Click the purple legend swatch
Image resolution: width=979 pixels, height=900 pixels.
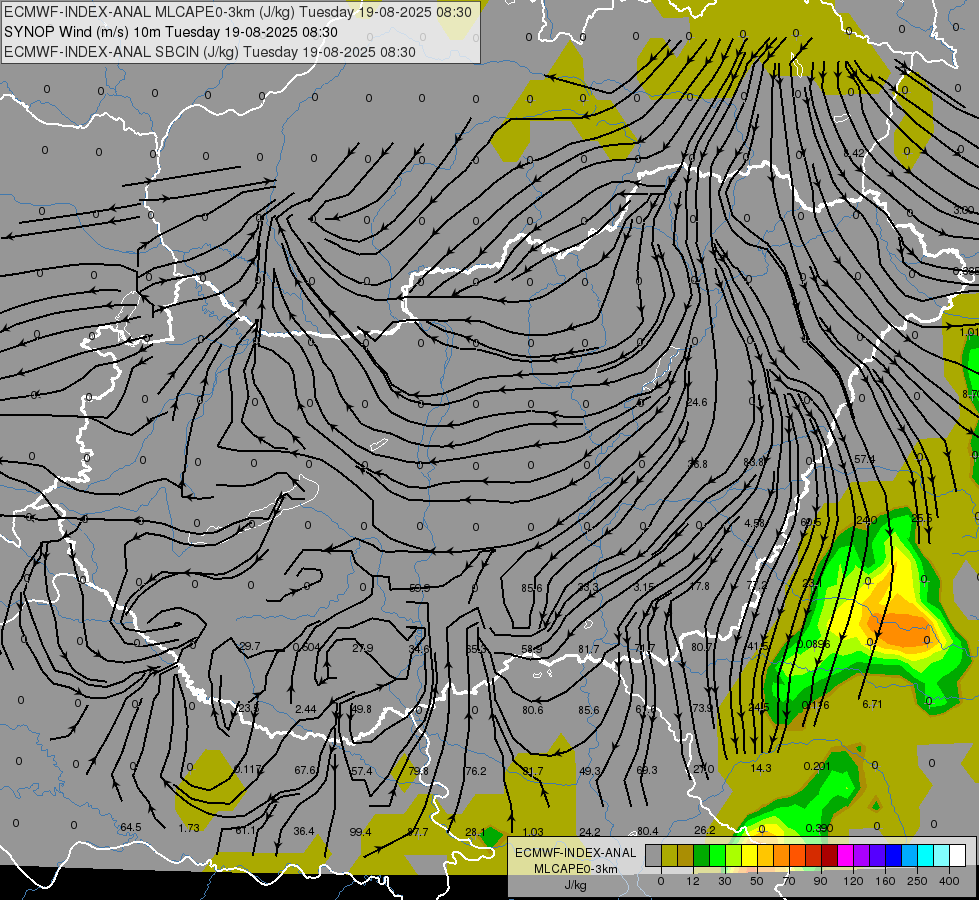coord(862,855)
